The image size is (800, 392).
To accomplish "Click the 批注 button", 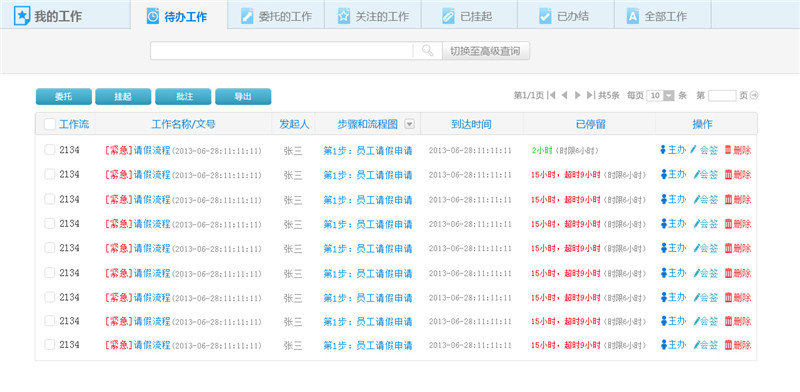I will 183,96.
